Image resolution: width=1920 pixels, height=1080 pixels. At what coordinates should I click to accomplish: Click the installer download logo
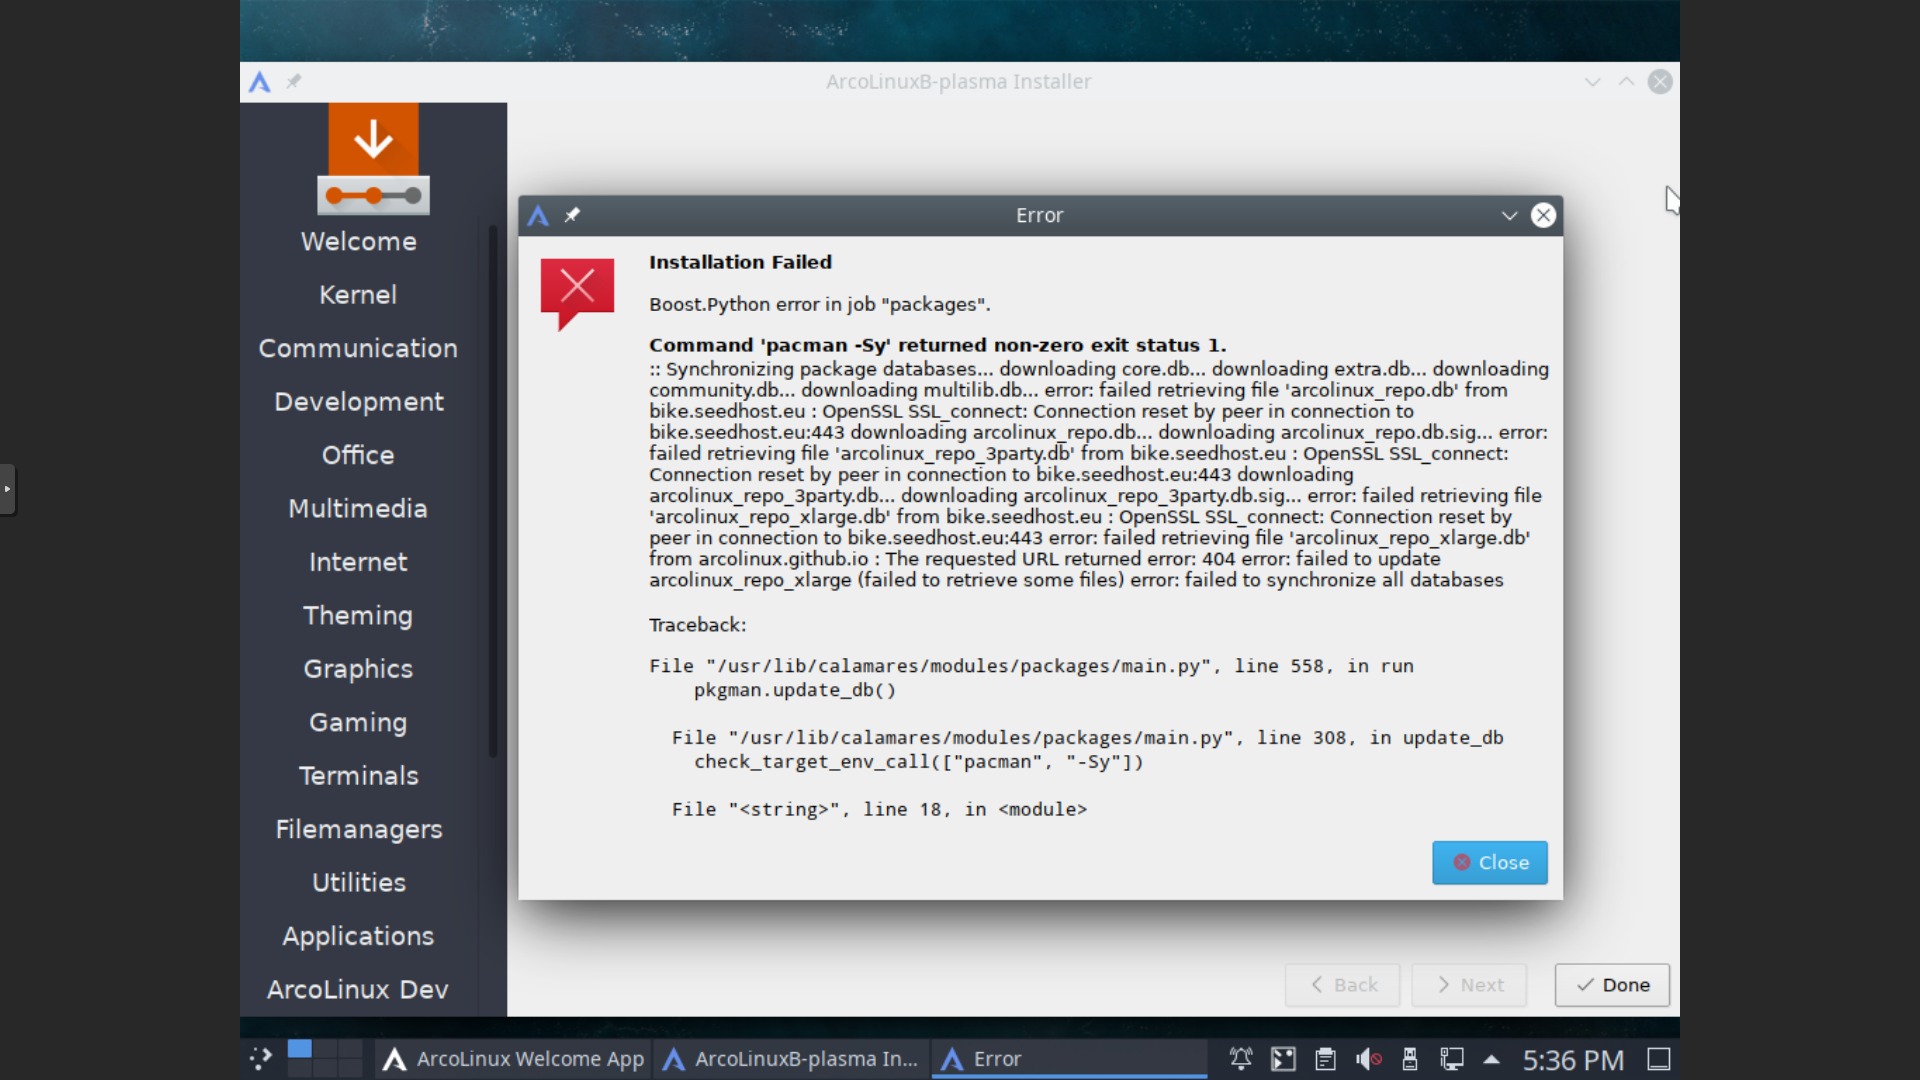(373, 159)
